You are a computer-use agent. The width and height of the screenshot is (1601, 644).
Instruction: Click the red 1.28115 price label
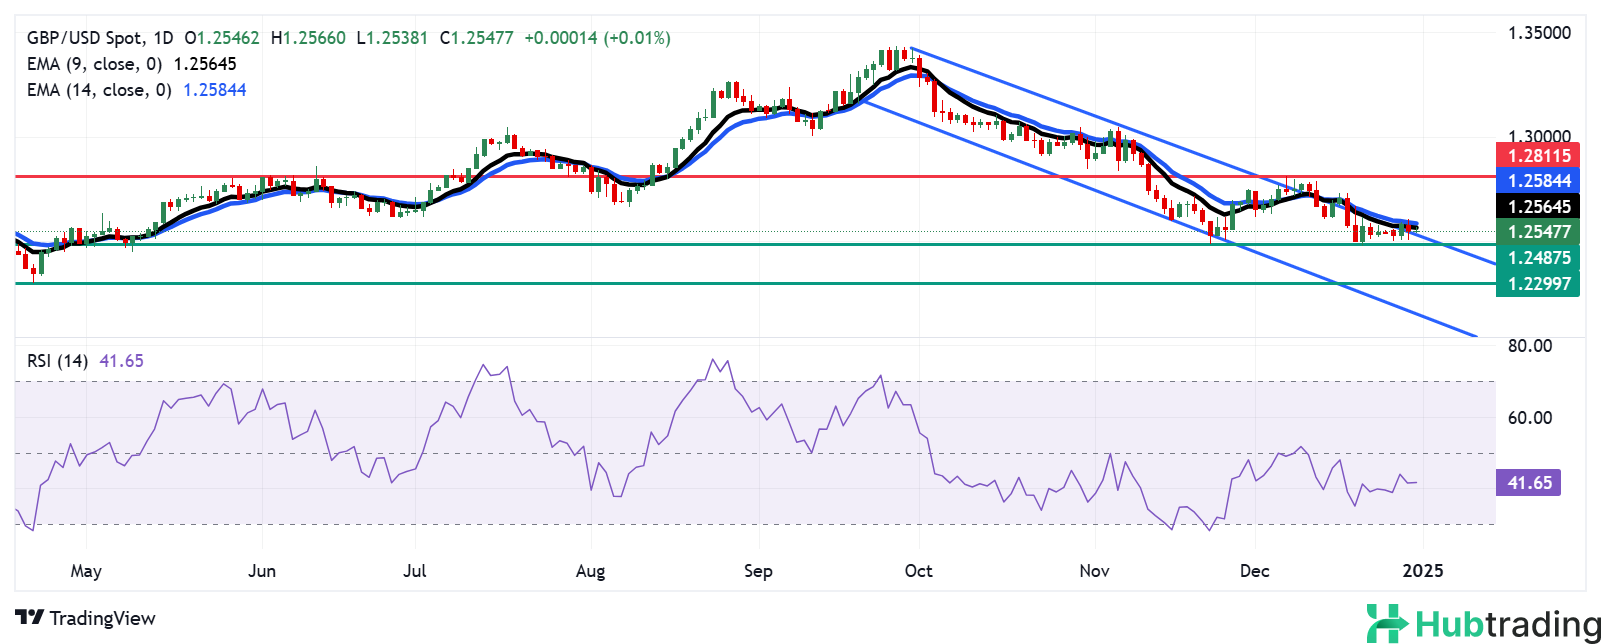[x=1538, y=155]
